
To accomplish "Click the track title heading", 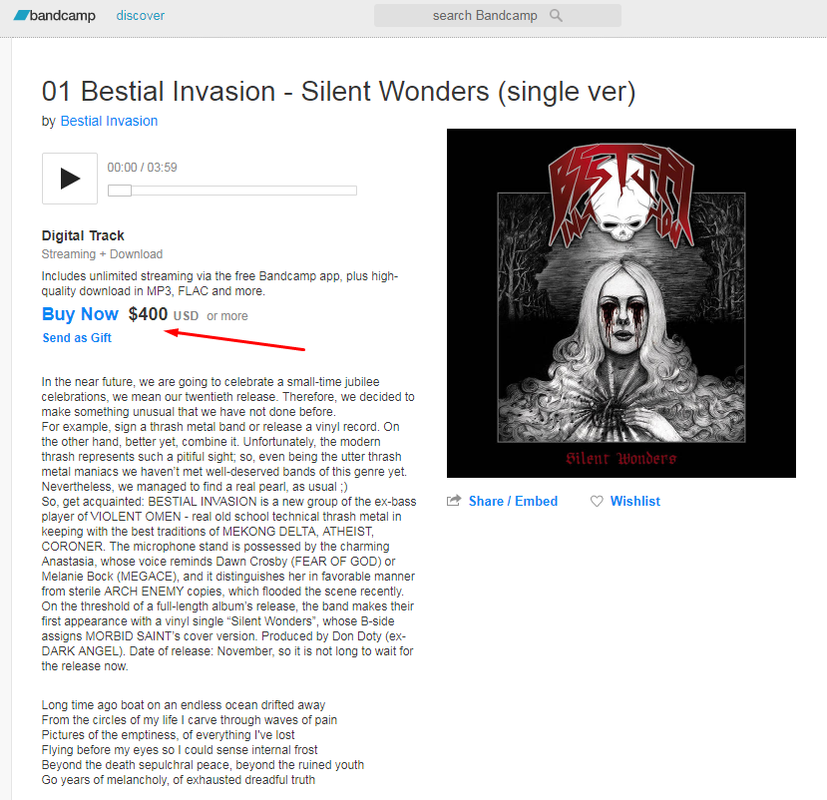I will [x=339, y=91].
